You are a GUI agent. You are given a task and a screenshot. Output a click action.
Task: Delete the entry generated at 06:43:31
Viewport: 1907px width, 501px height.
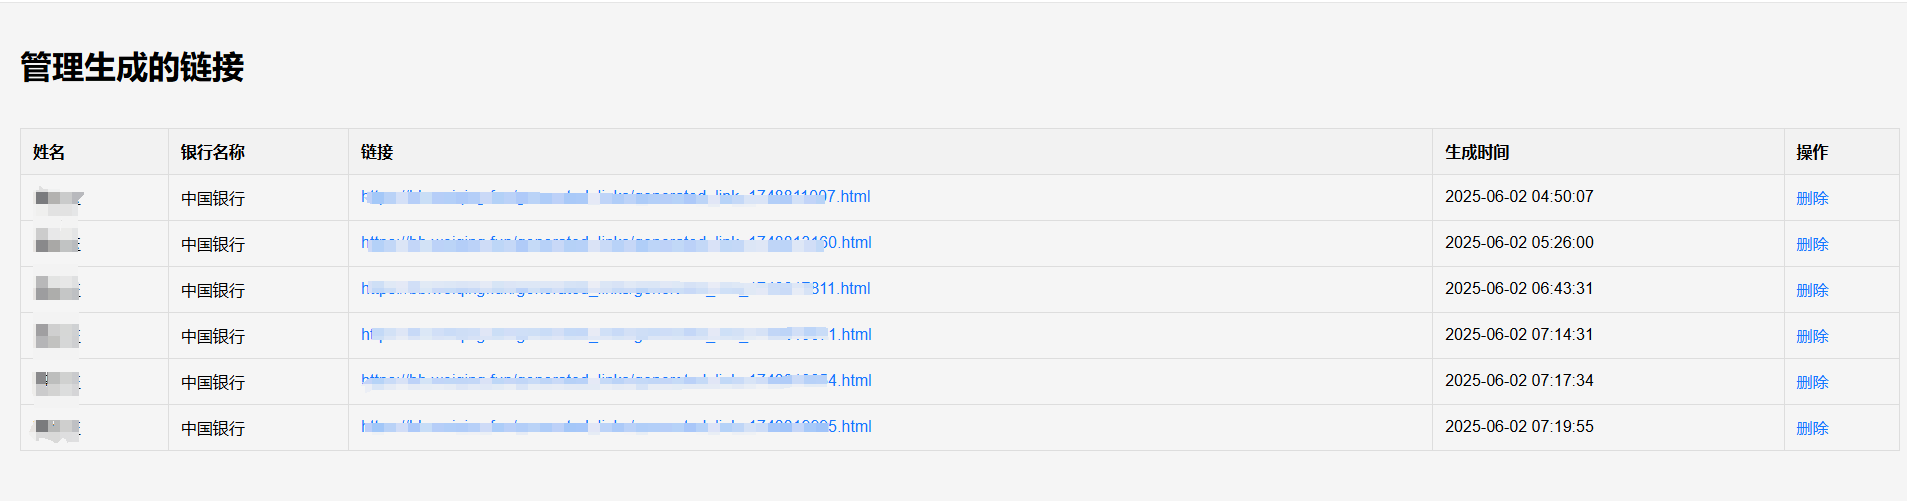[x=1812, y=290]
